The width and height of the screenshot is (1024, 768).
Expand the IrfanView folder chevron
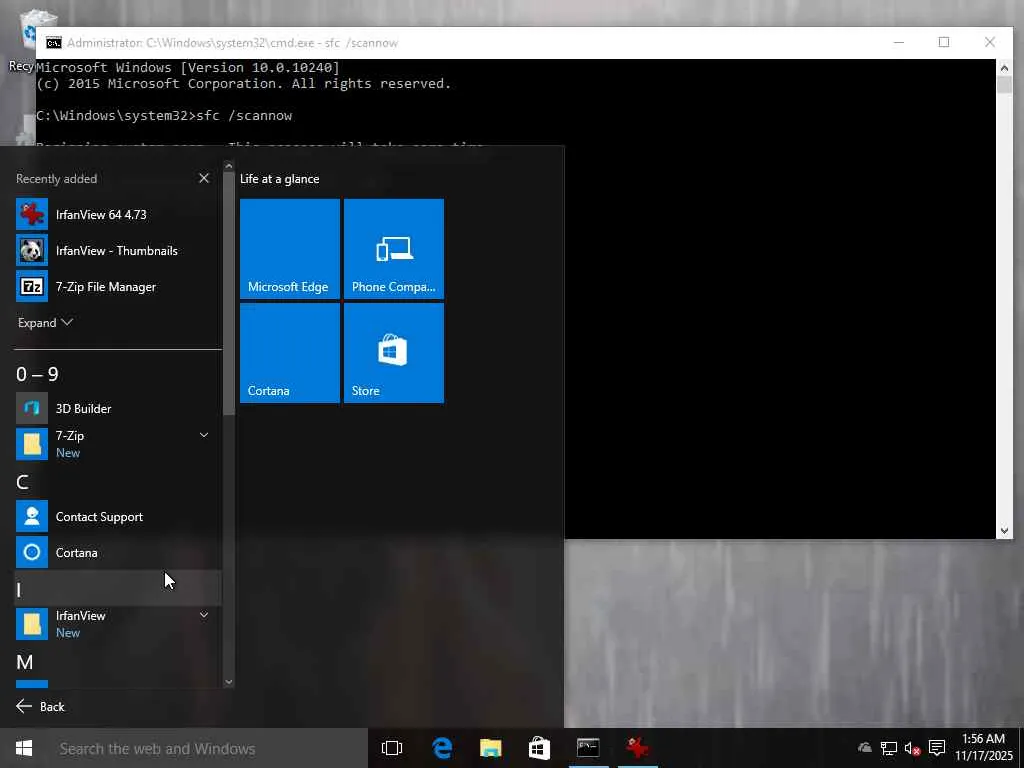pos(204,615)
